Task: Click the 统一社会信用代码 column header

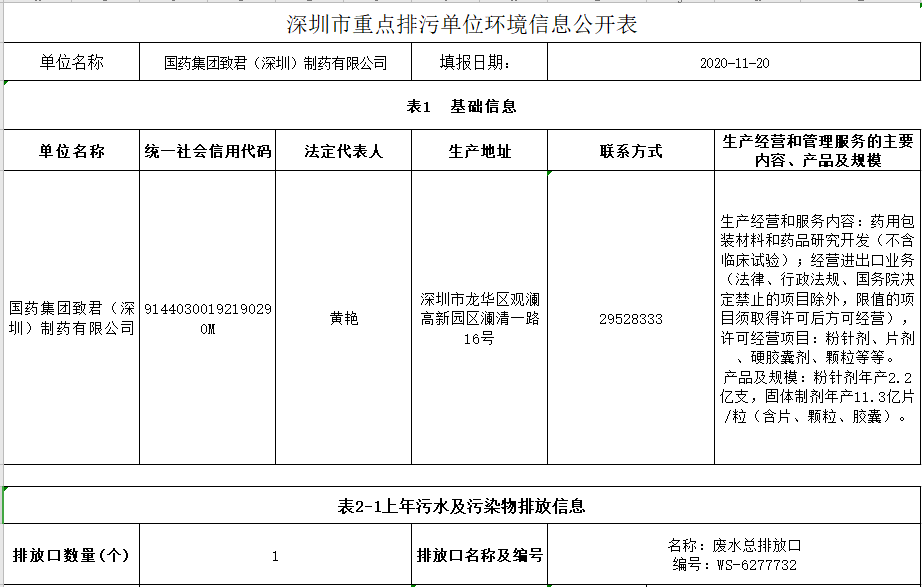Action: 207,151
